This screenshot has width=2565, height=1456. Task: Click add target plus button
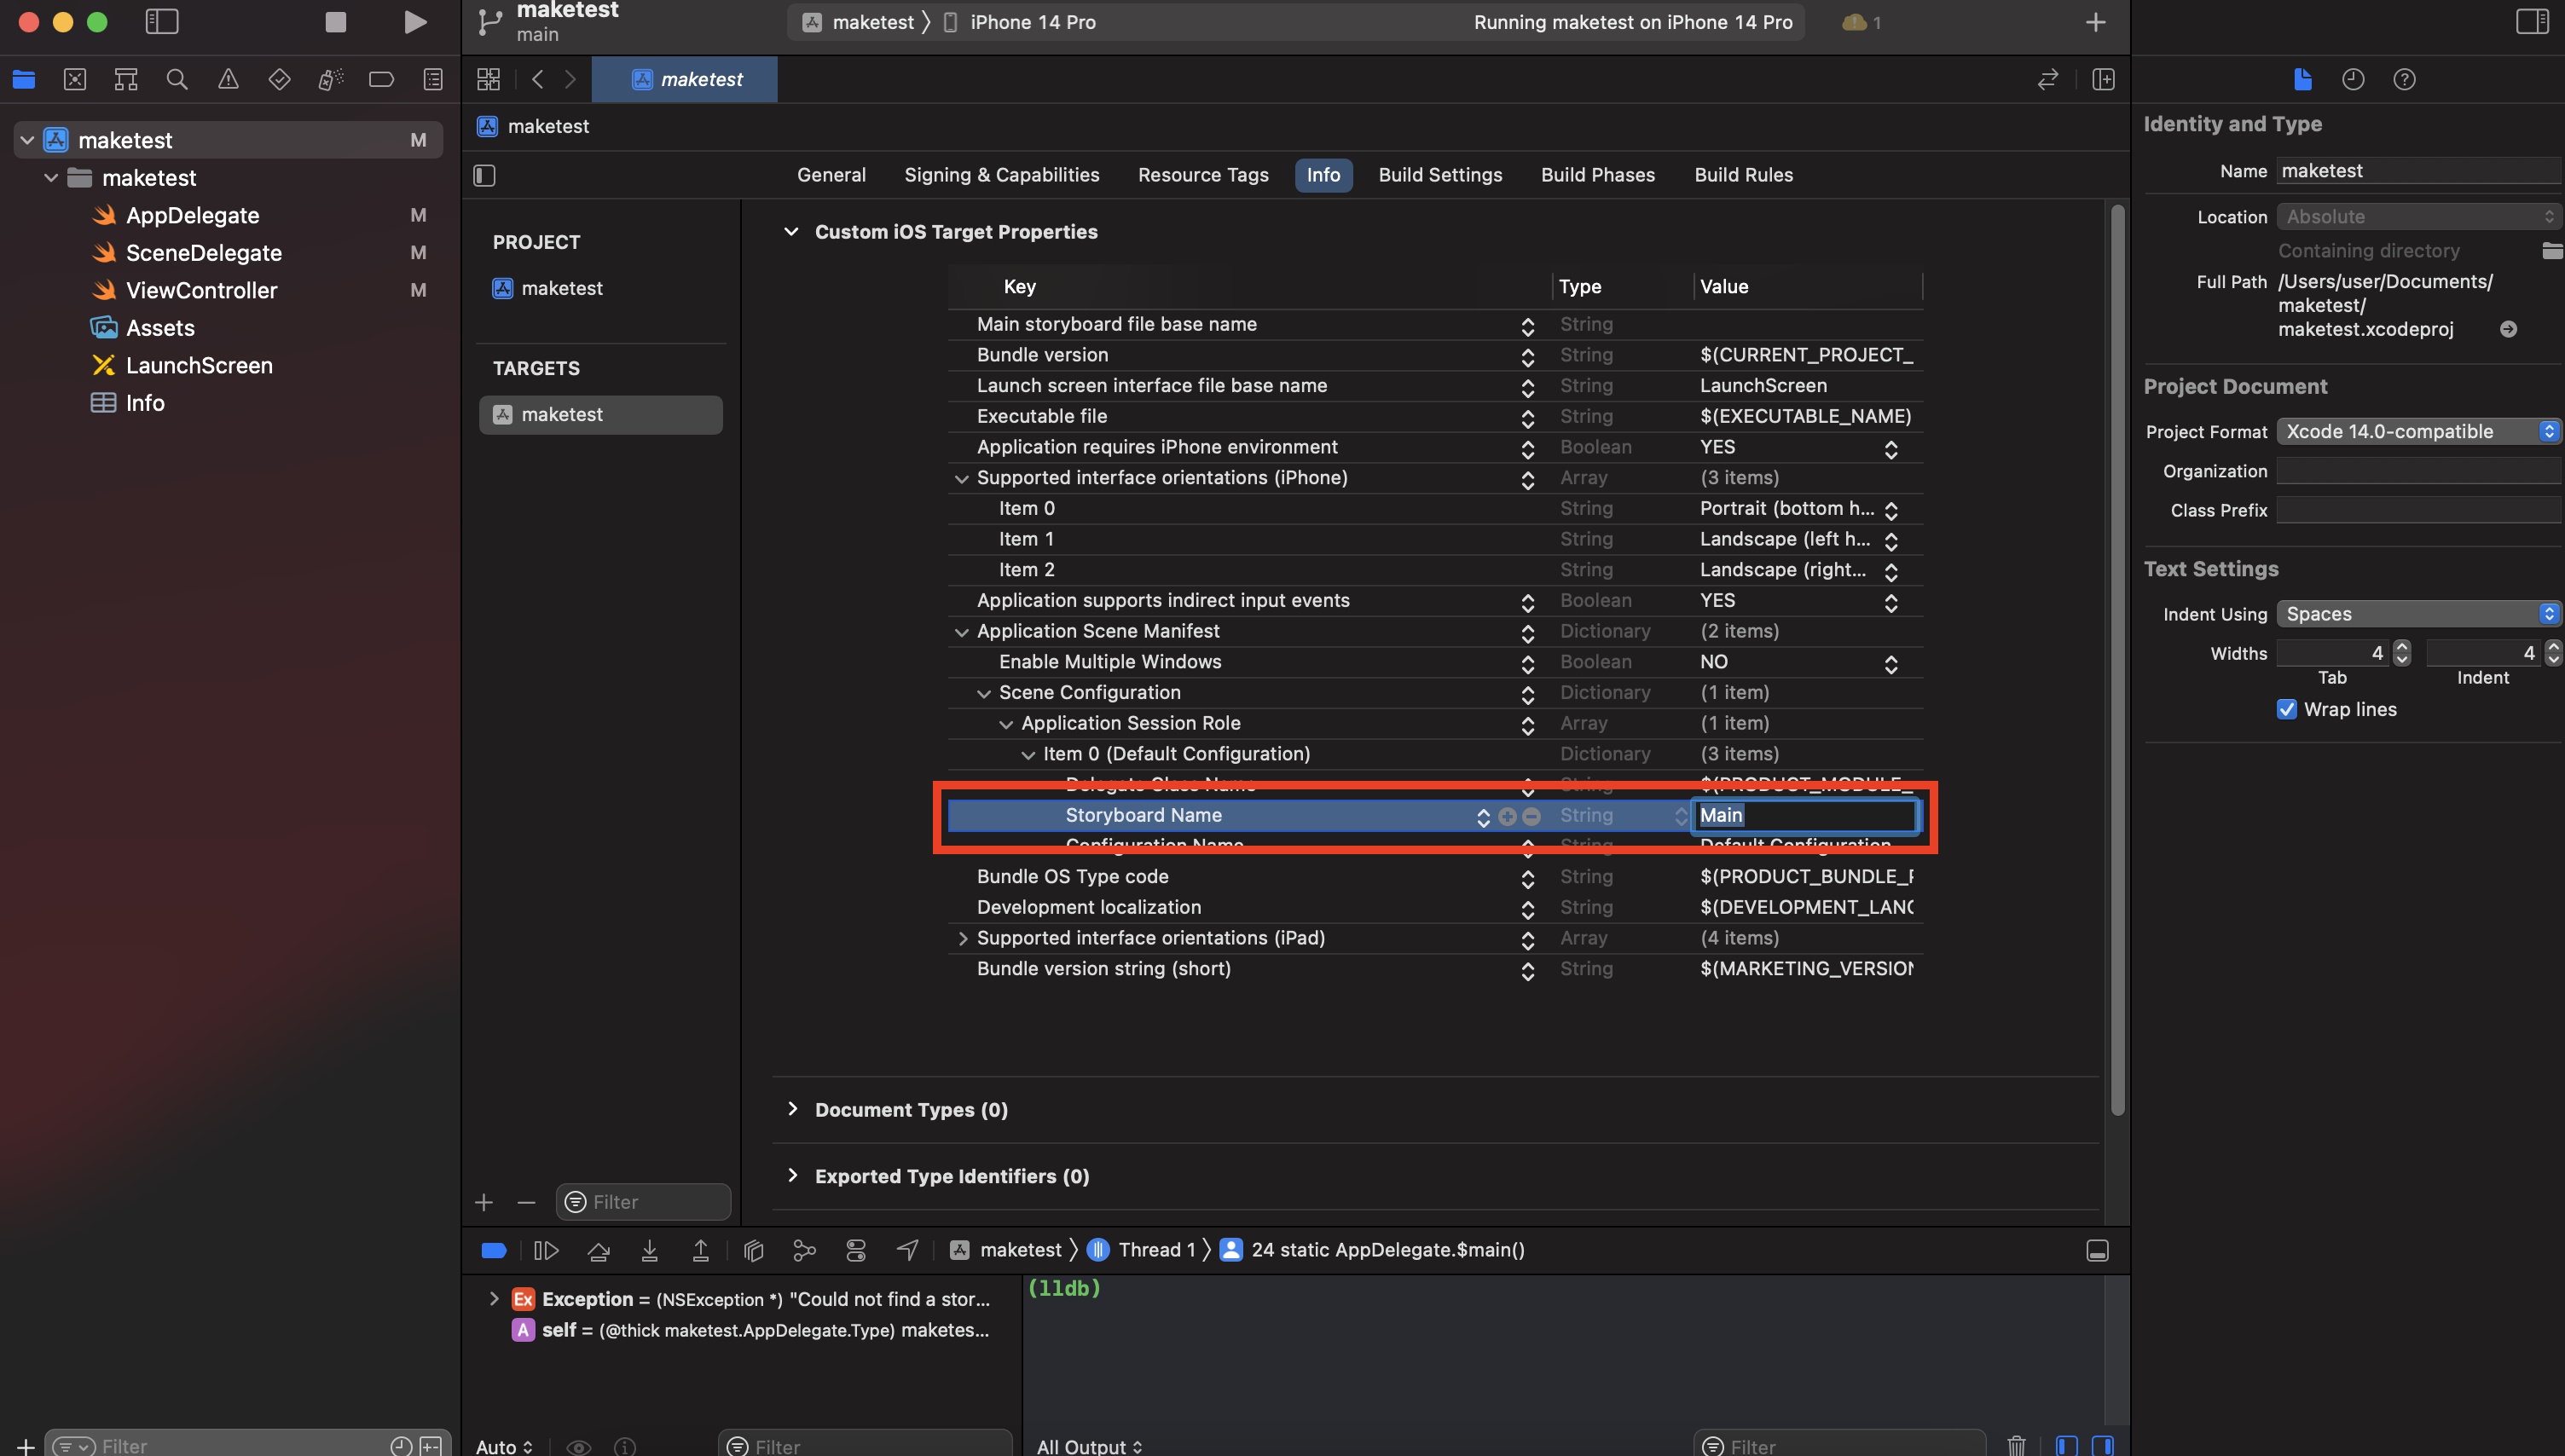[x=484, y=1202]
